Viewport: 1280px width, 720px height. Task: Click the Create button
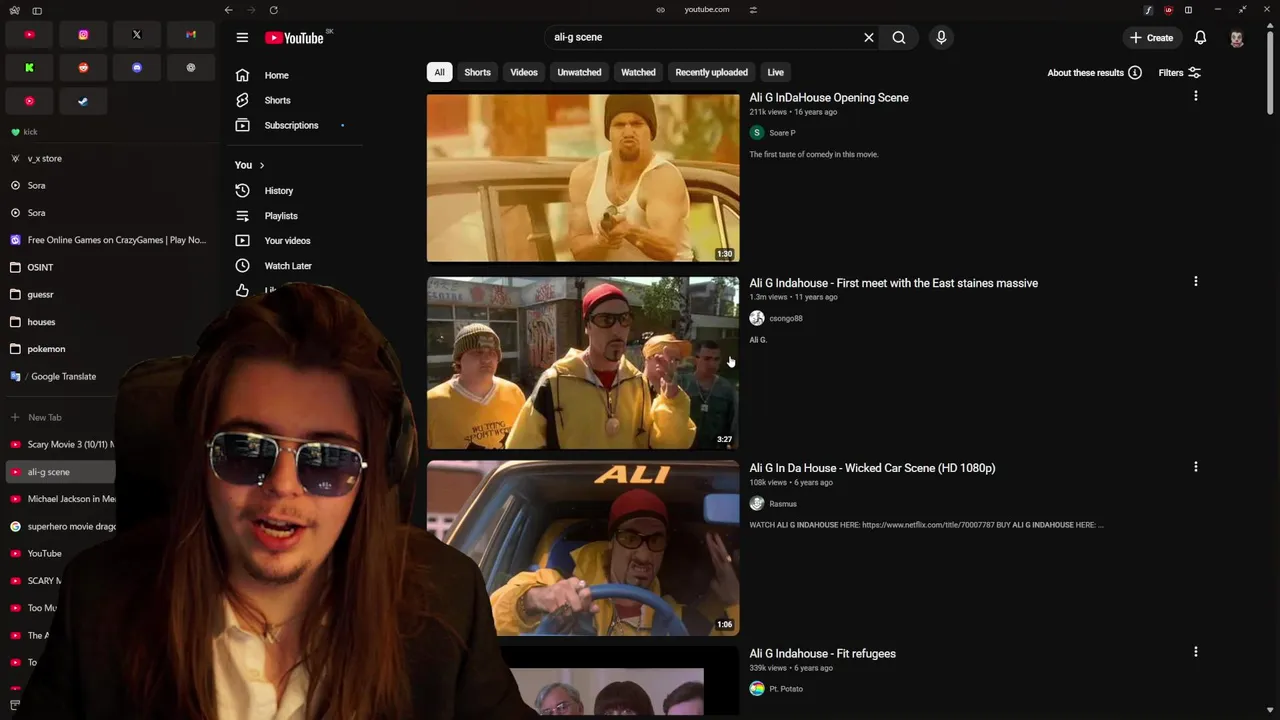tap(1151, 37)
